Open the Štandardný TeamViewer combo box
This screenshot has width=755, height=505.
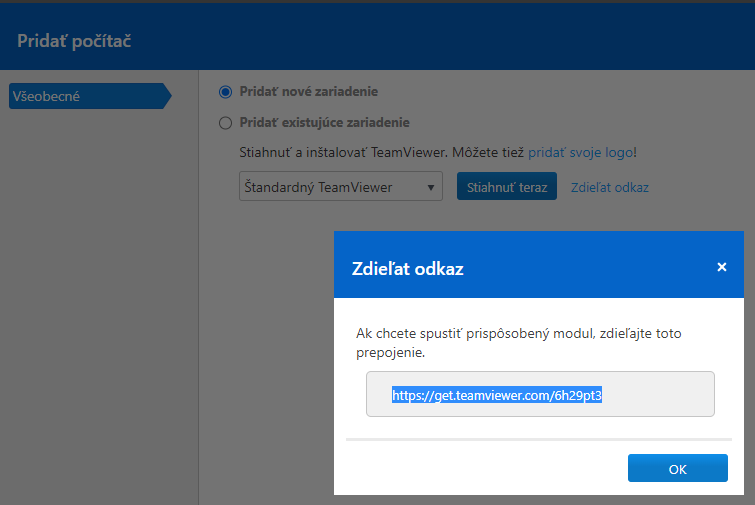click(340, 186)
